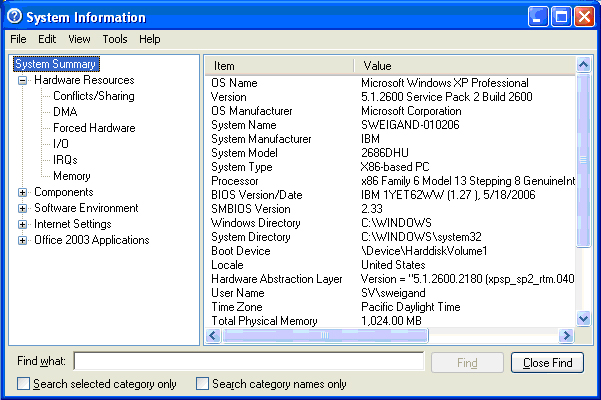This screenshot has height=400, width=601.
Task: Open the File menu
Action: click(18, 39)
